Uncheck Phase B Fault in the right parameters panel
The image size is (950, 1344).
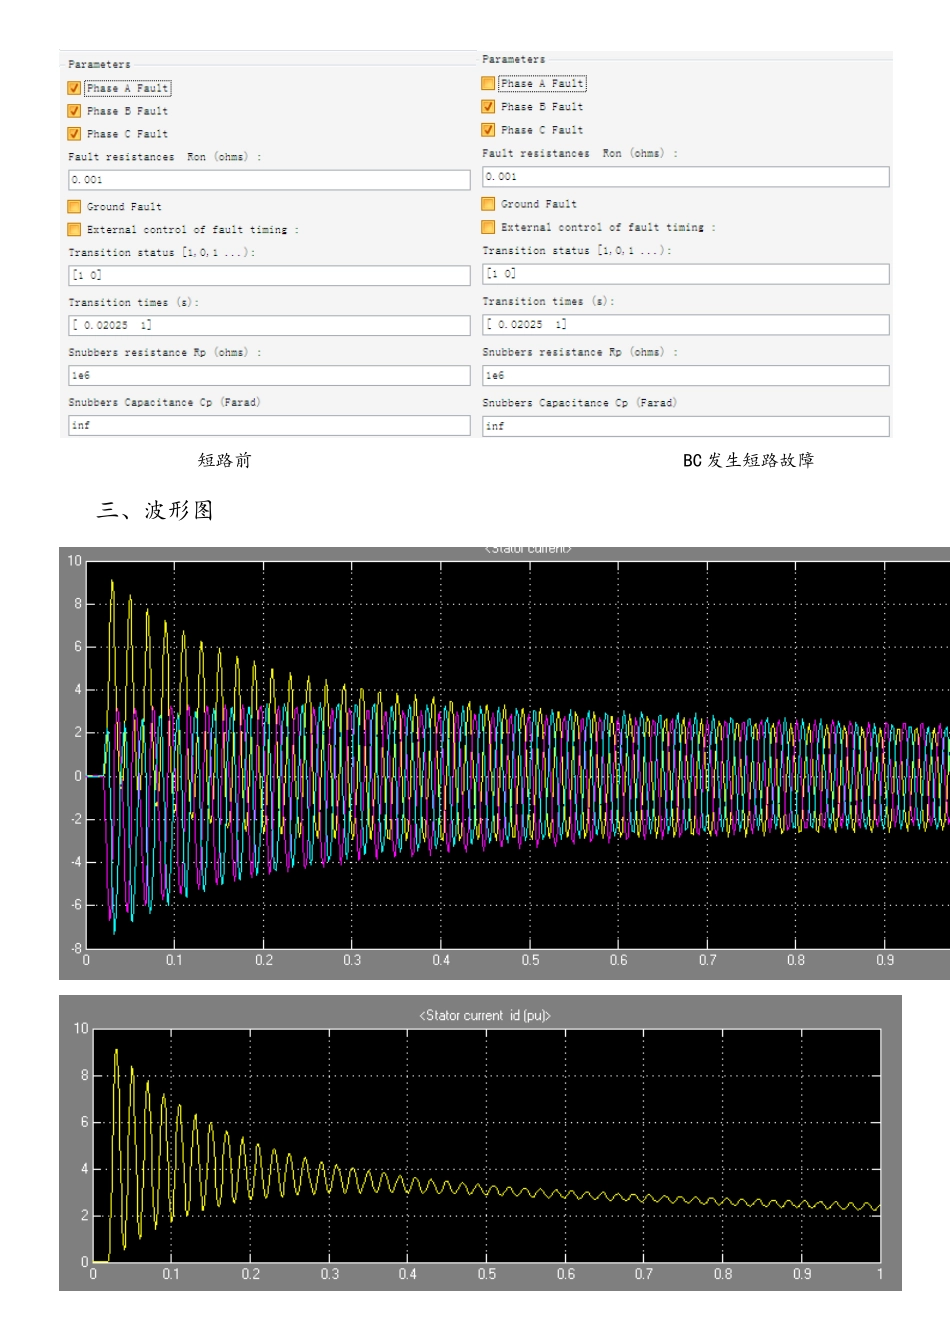pos(488,107)
